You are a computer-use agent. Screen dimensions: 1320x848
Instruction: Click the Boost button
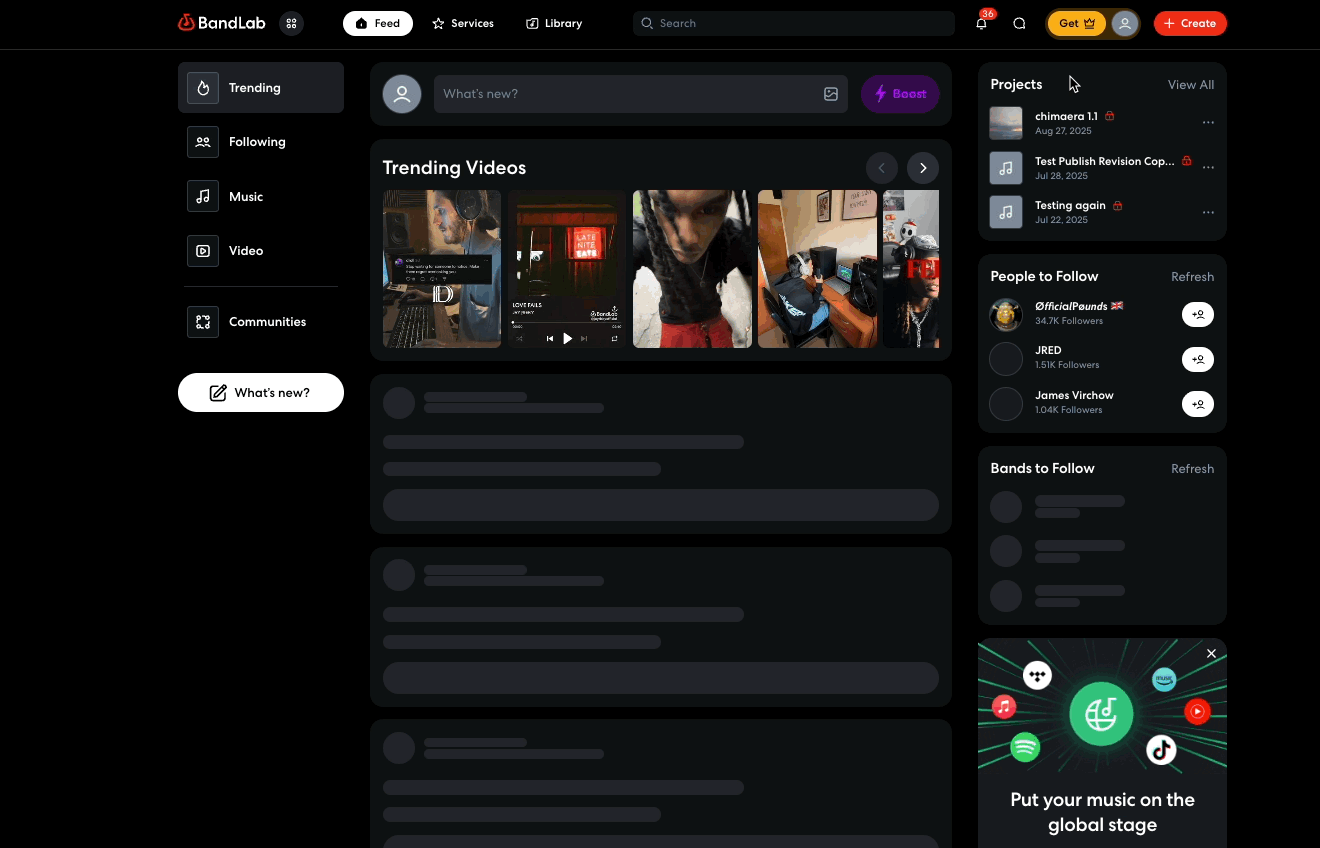click(899, 93)
